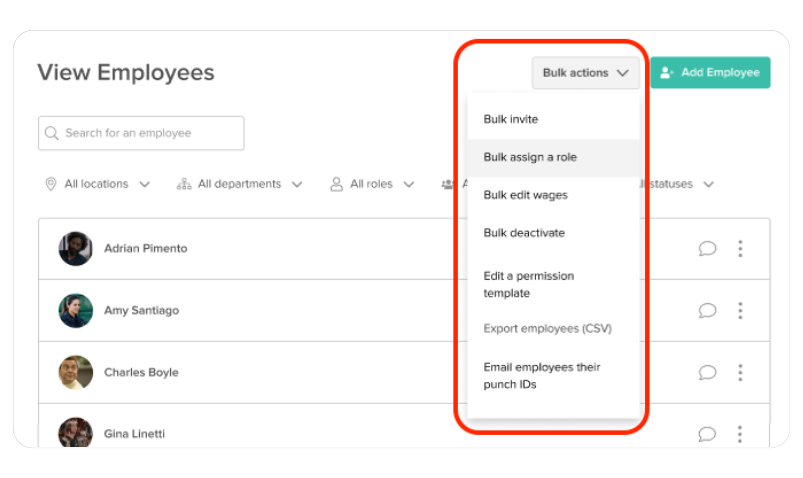Expand the All roles filter
This screenshot has width=803, height=478.
(372, 184)
